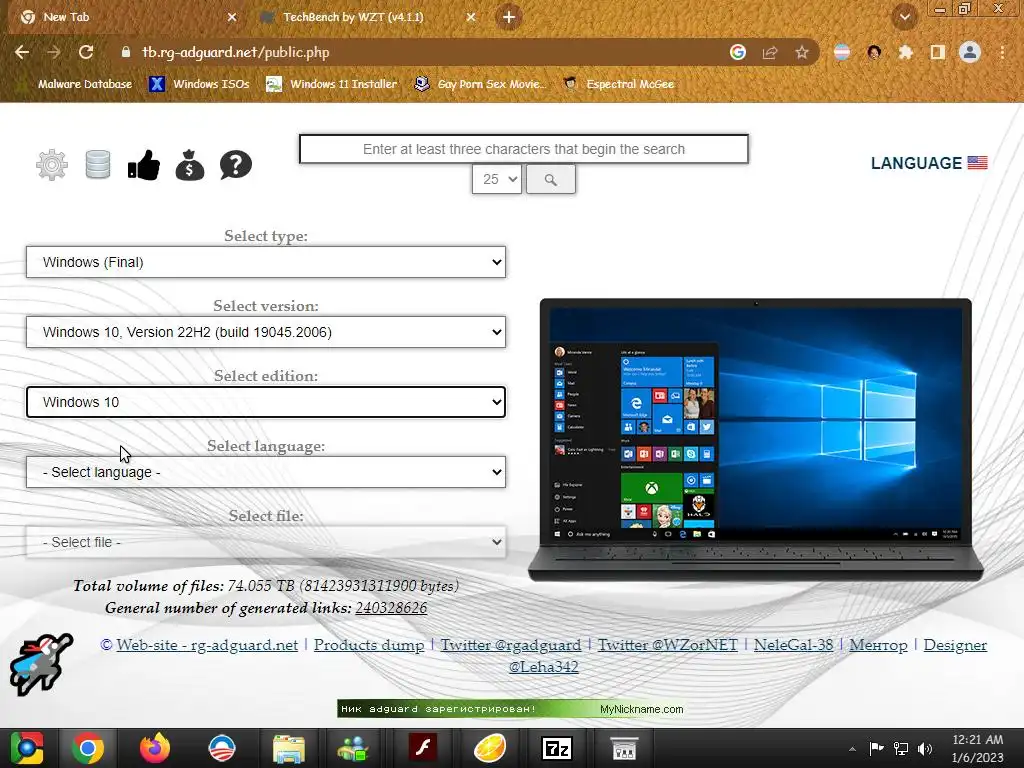Open new tab with plus button
Viewport: 1024px width, 768px height.
[x=509, y=17]
